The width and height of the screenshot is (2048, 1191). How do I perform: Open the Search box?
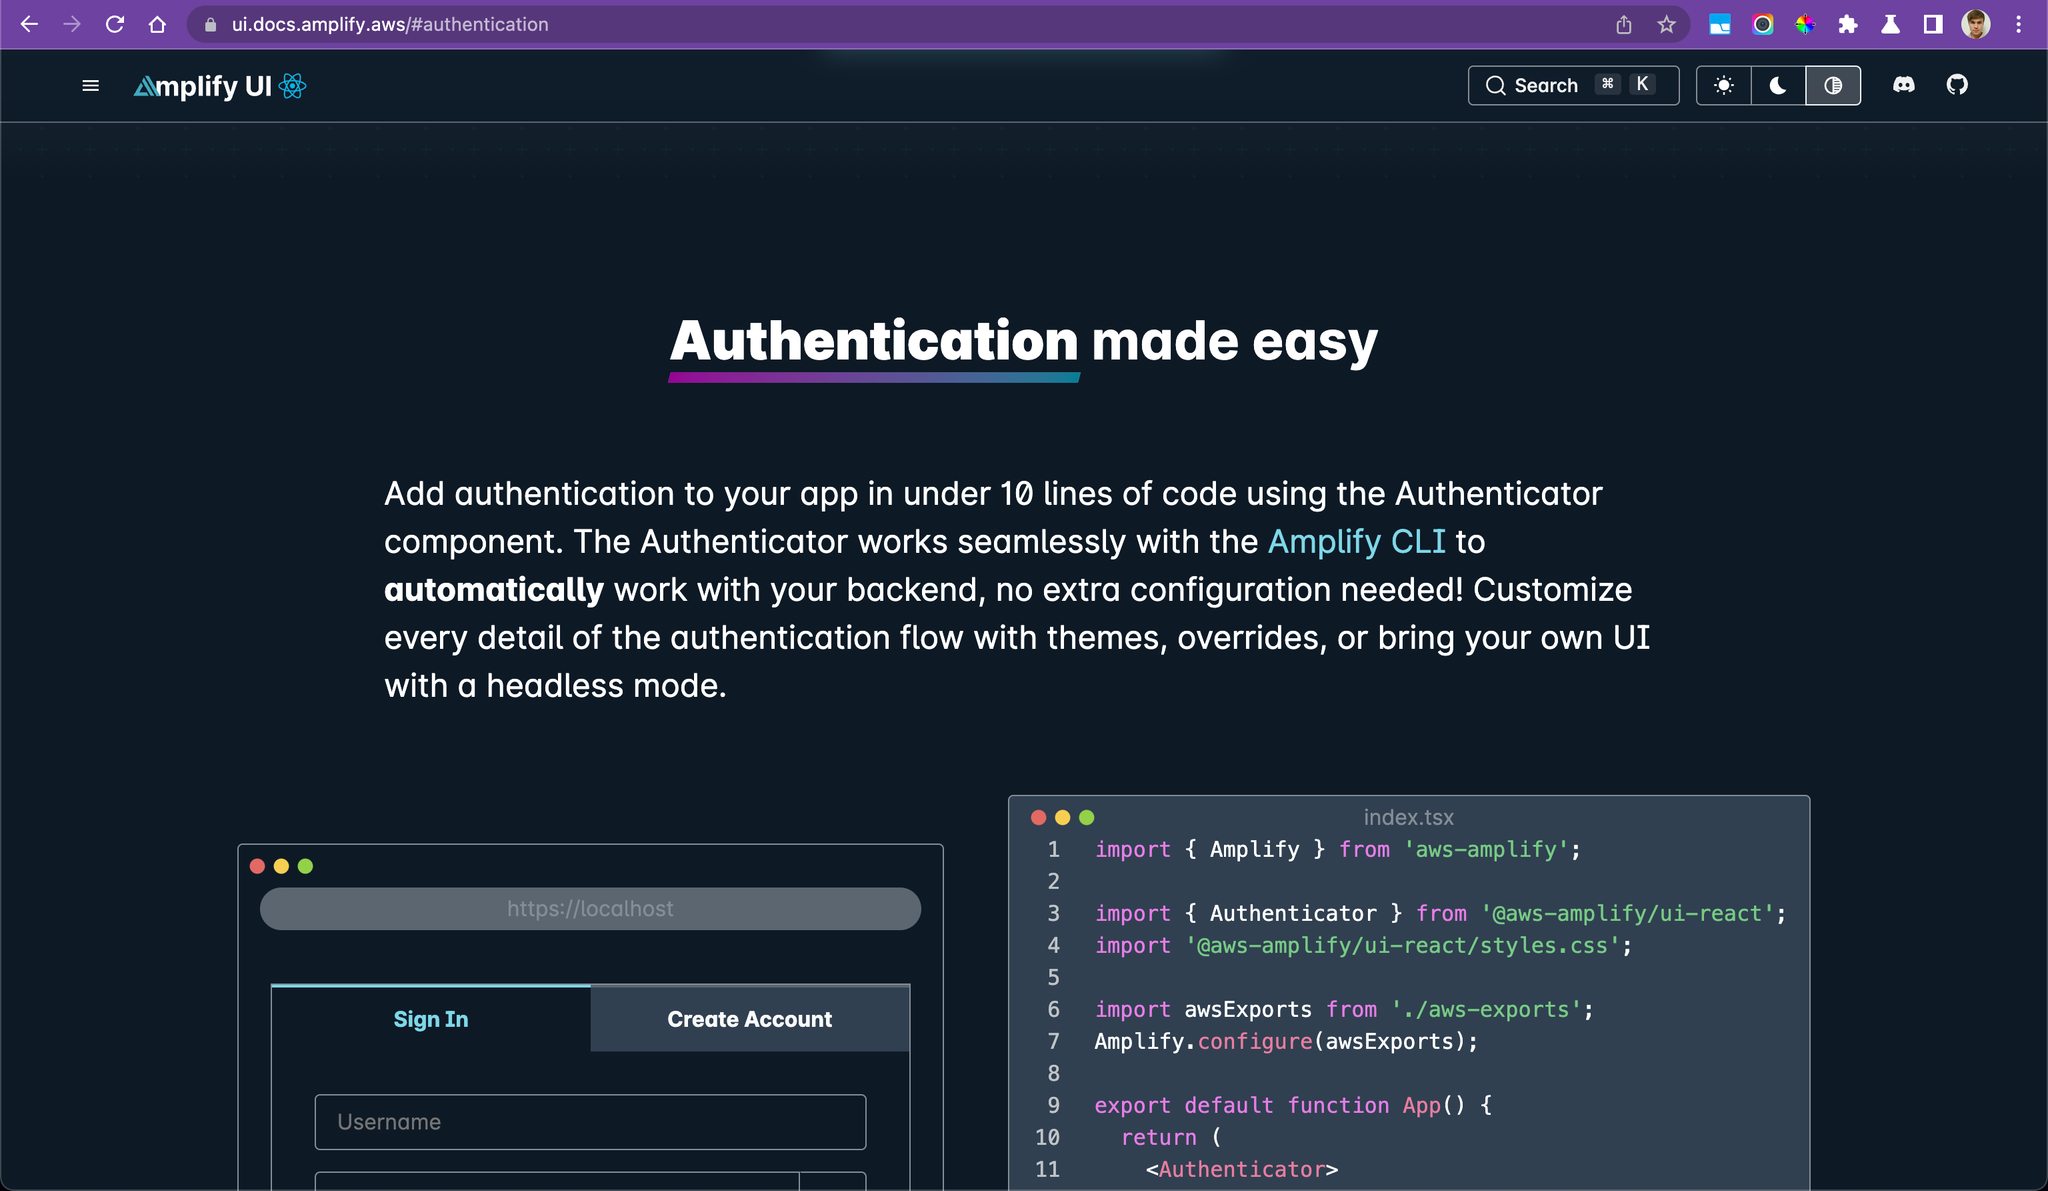(x=1573, y=85)
